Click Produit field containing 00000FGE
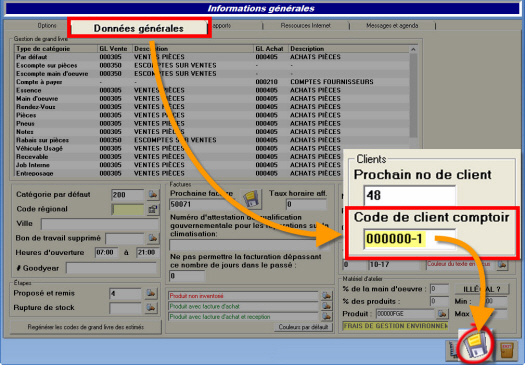This screenshot has height=365, width=525. click(405, 314)
